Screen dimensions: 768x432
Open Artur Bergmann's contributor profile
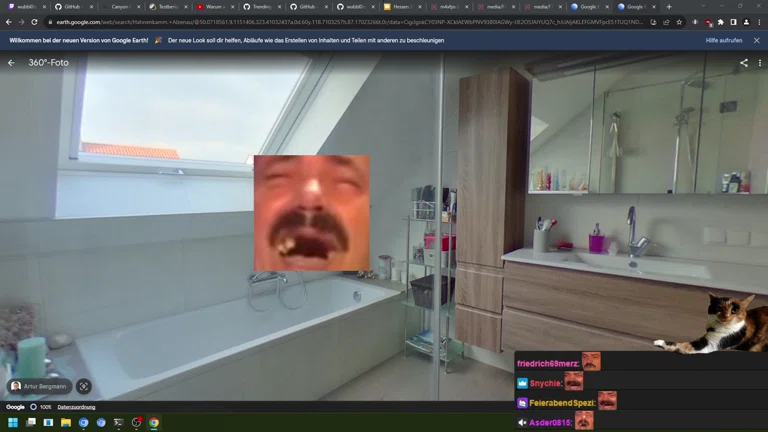tap(39, 386)
